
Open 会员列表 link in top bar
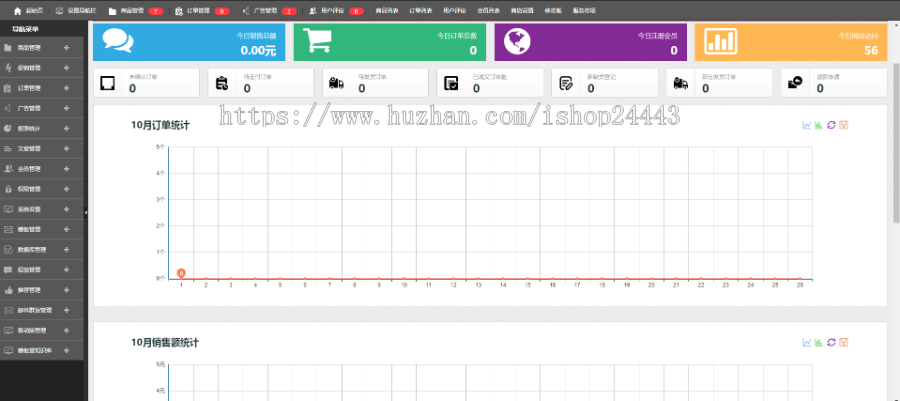(490, 10)
